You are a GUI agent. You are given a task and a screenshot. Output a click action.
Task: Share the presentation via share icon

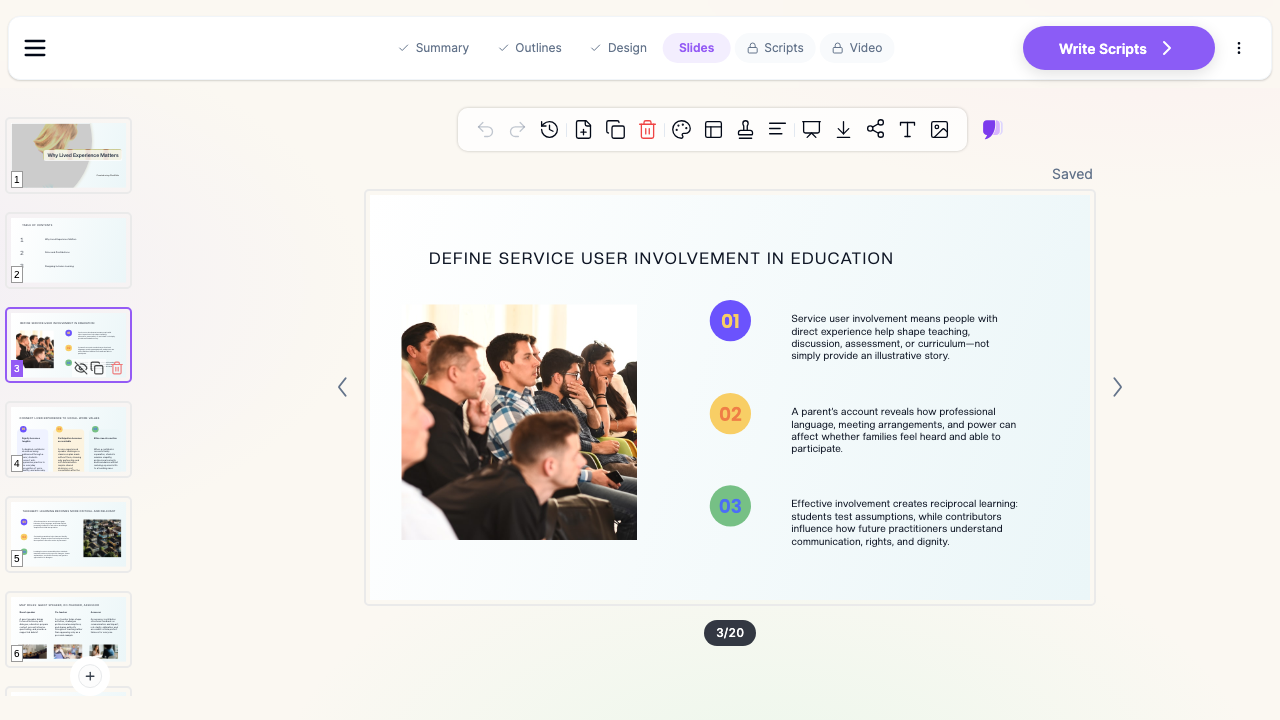875,129
